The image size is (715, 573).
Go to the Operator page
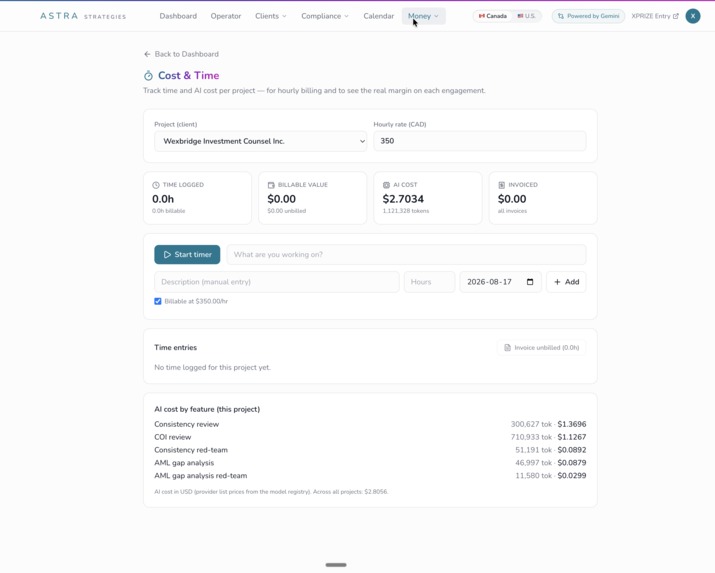(x=226, y=16)
